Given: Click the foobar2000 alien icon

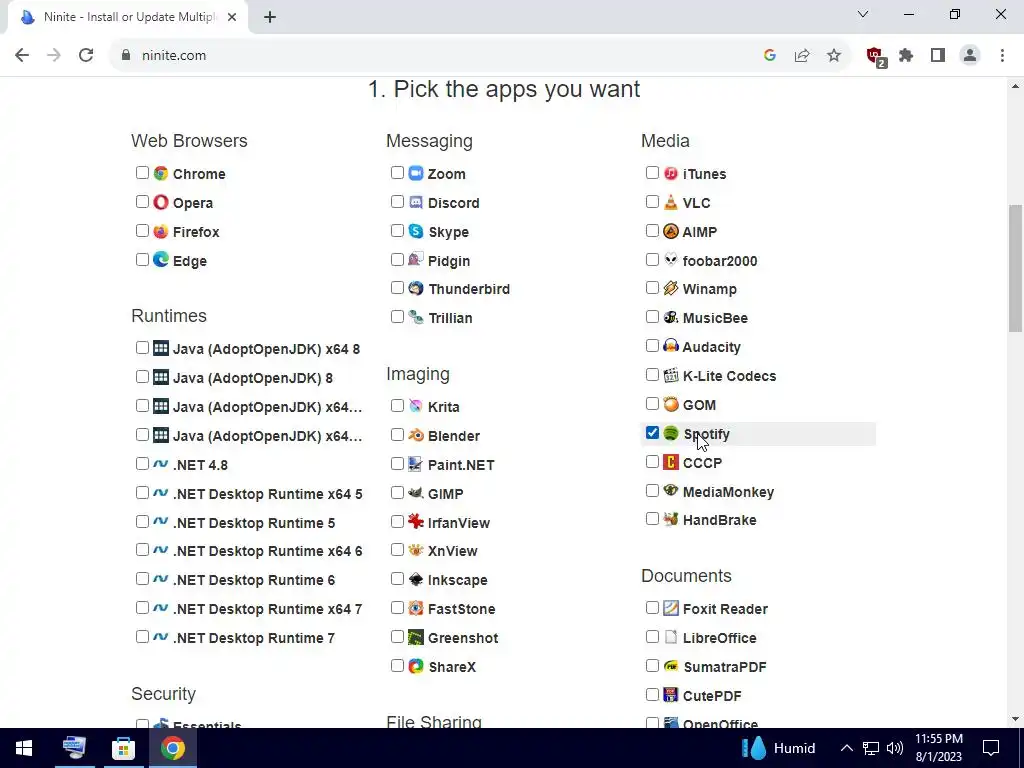Looking at the screenshot, I should click(671, 260).
